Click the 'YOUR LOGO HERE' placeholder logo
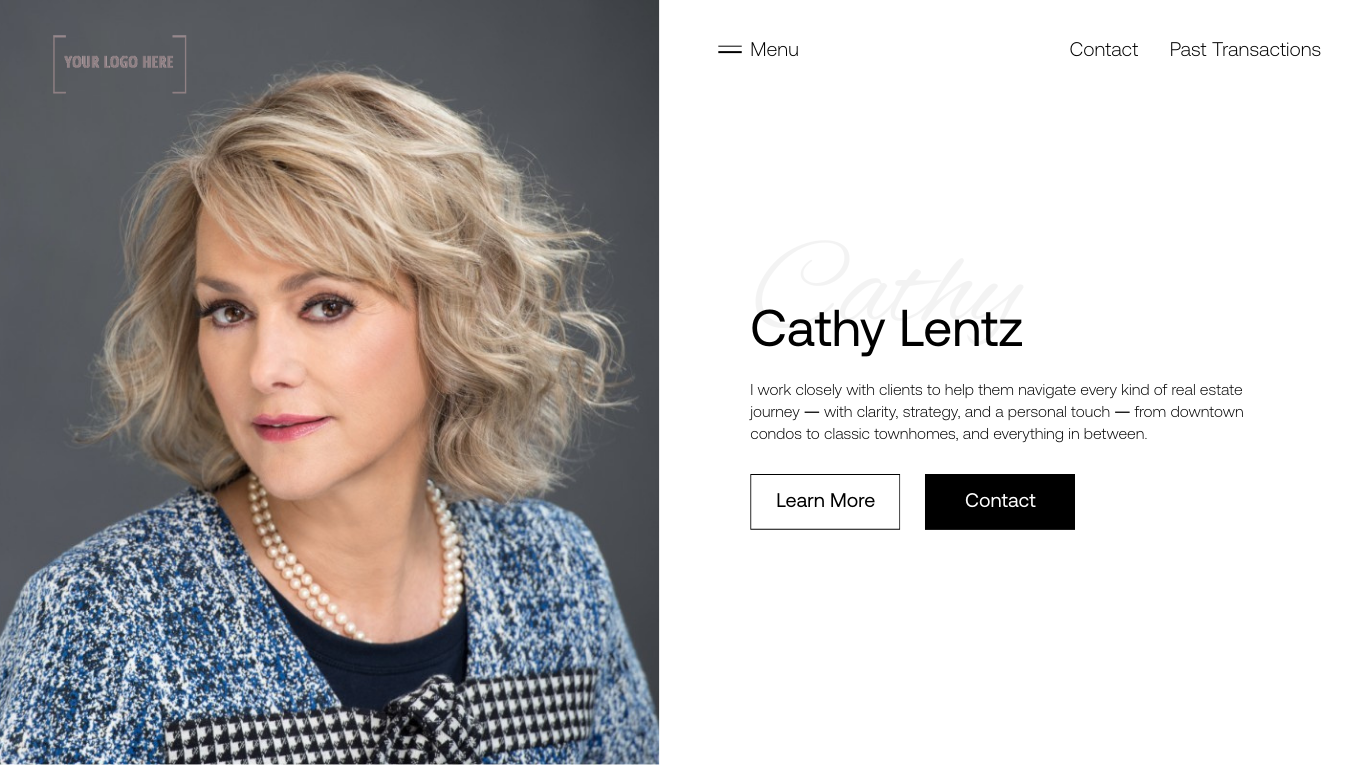Viewport: 1366px width, 768px height. pyautogui.click(x=120, y=64)
